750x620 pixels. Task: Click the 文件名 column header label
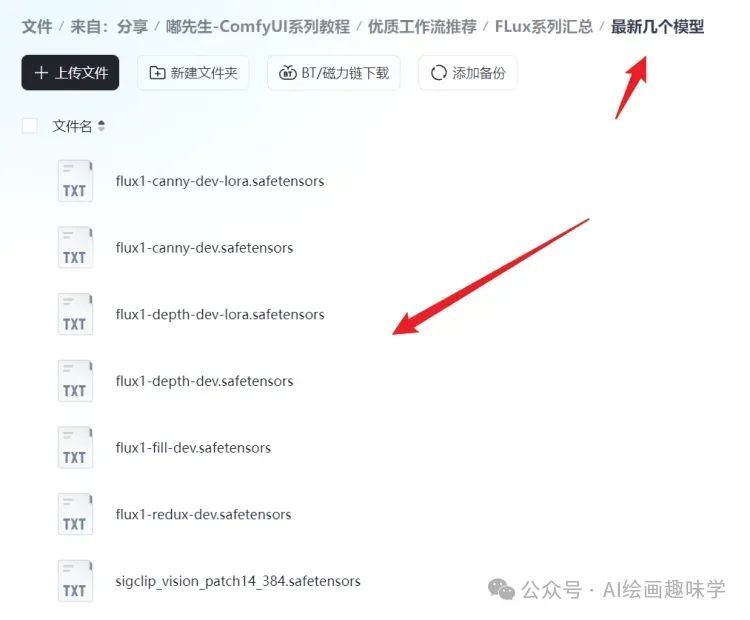[x=72, y=126]
